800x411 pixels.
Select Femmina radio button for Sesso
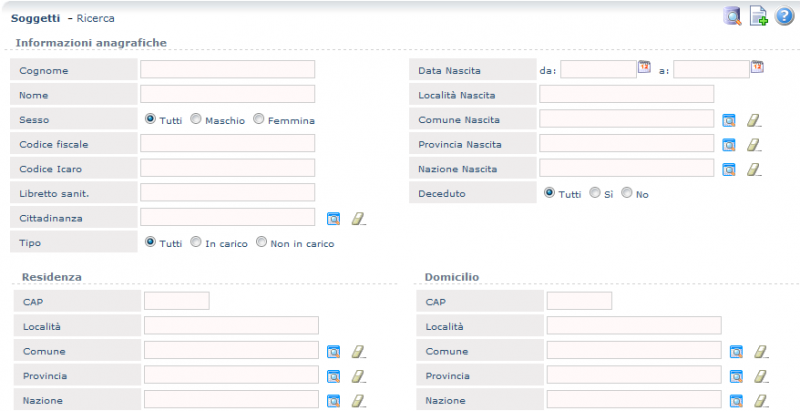[x=259, y=119]
